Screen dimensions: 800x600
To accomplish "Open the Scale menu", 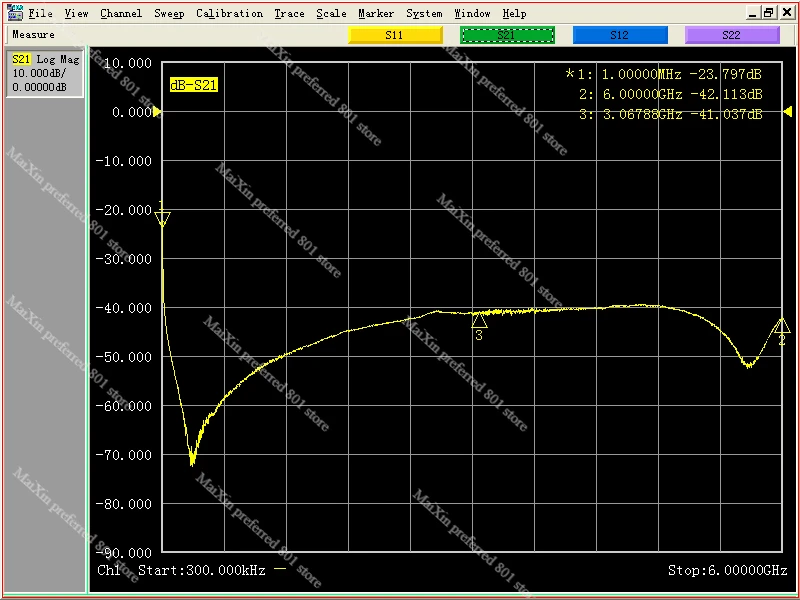I will [x=331, y=13].
